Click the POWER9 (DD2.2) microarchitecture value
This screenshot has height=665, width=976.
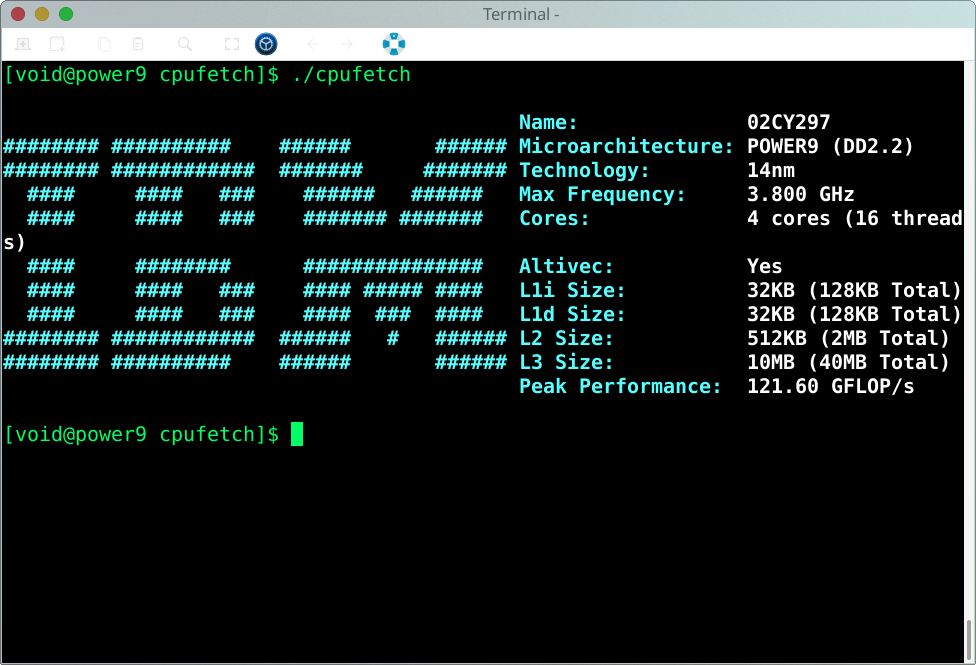tap(830, 146)
